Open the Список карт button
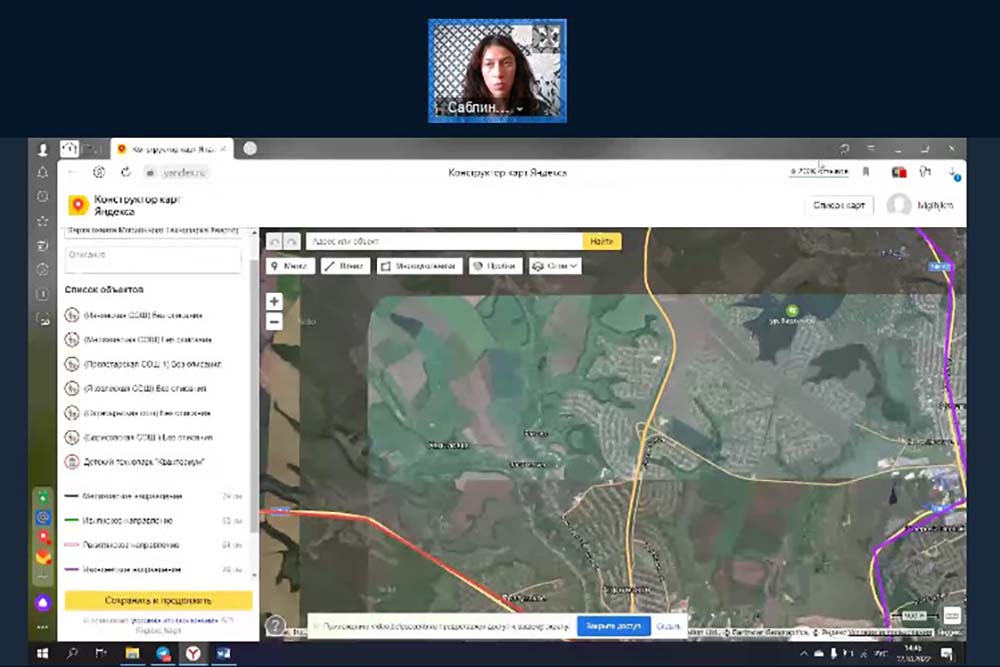This screenshot has width=1000, height=667. pyautogui.click(x=839, y=205)
